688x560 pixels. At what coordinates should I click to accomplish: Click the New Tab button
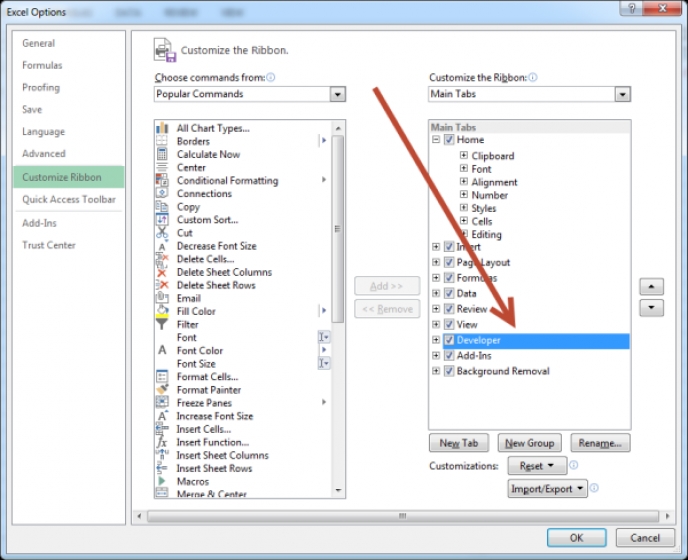tap(459, 443)
